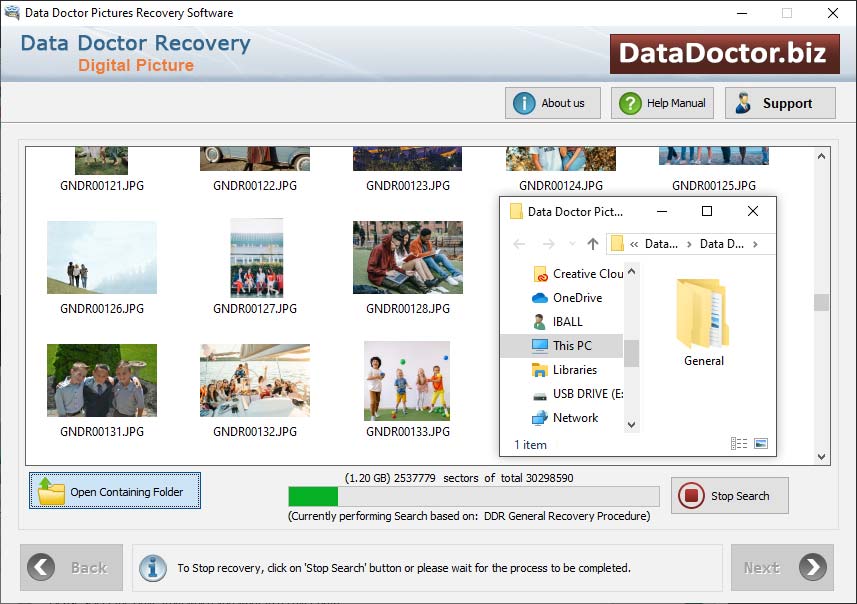
Task: Open the About us panel
Action: (x=552, y=102)
